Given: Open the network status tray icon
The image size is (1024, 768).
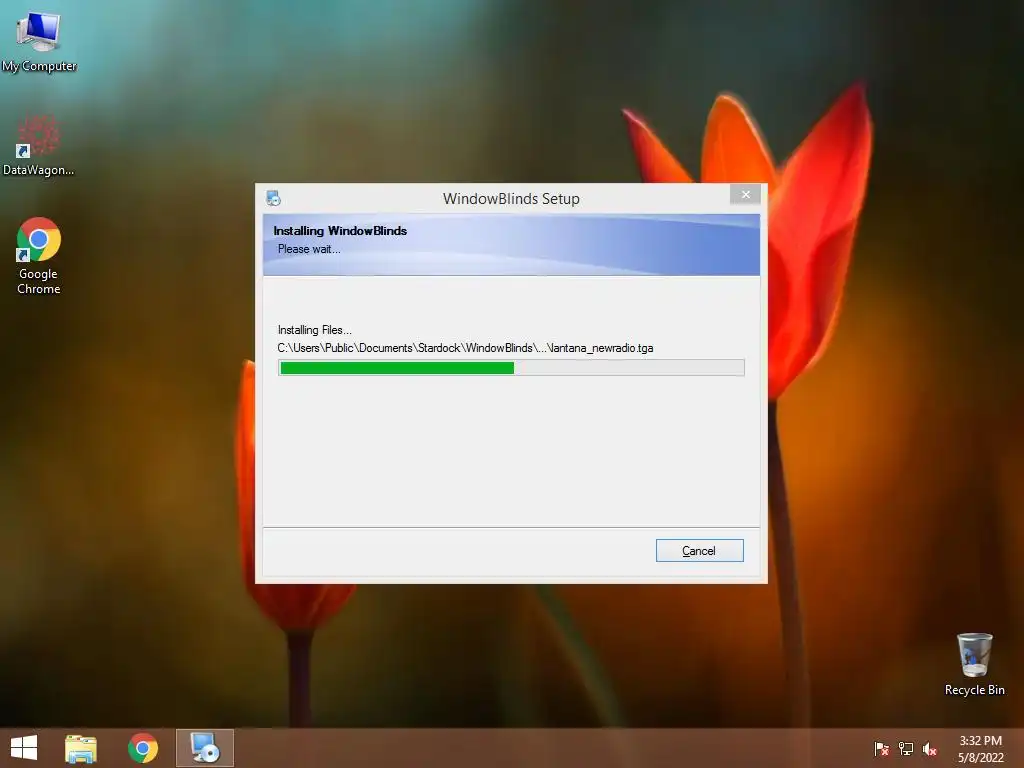Looking at the screenshot, I should coord(906,748).
